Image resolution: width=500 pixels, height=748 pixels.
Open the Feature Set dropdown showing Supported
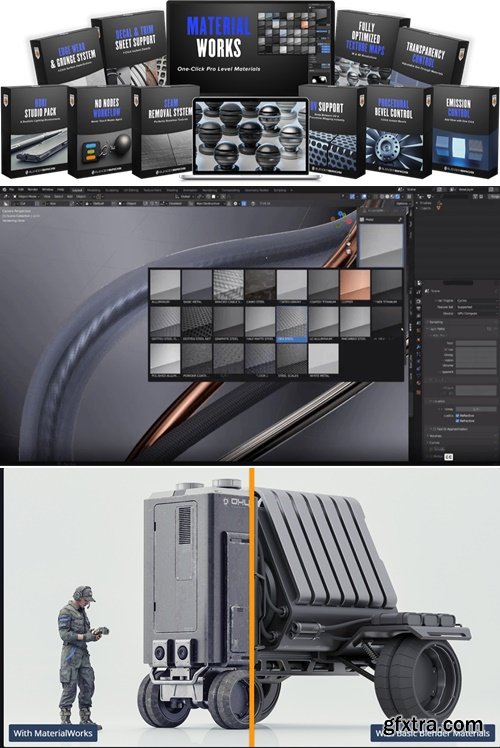click(476, 307)
